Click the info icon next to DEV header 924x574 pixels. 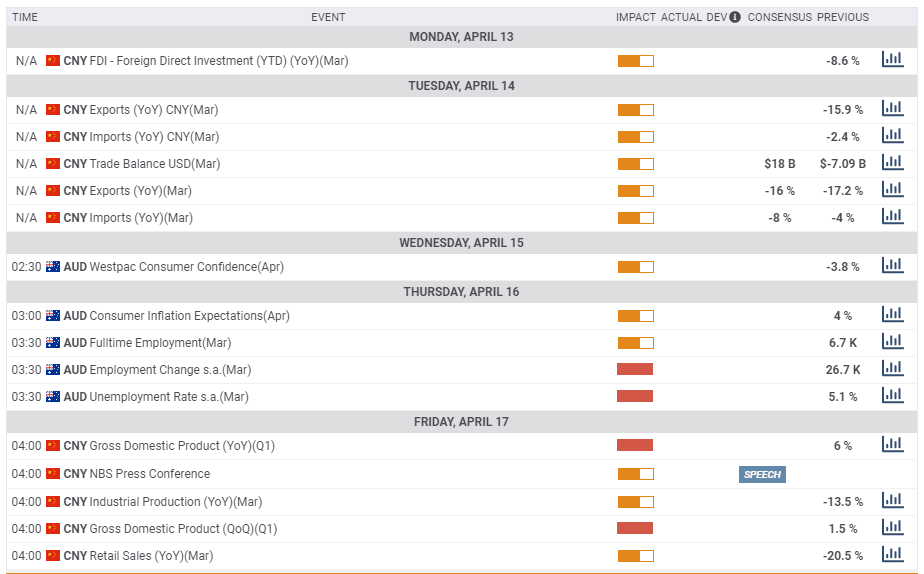[x=735, y=17]
